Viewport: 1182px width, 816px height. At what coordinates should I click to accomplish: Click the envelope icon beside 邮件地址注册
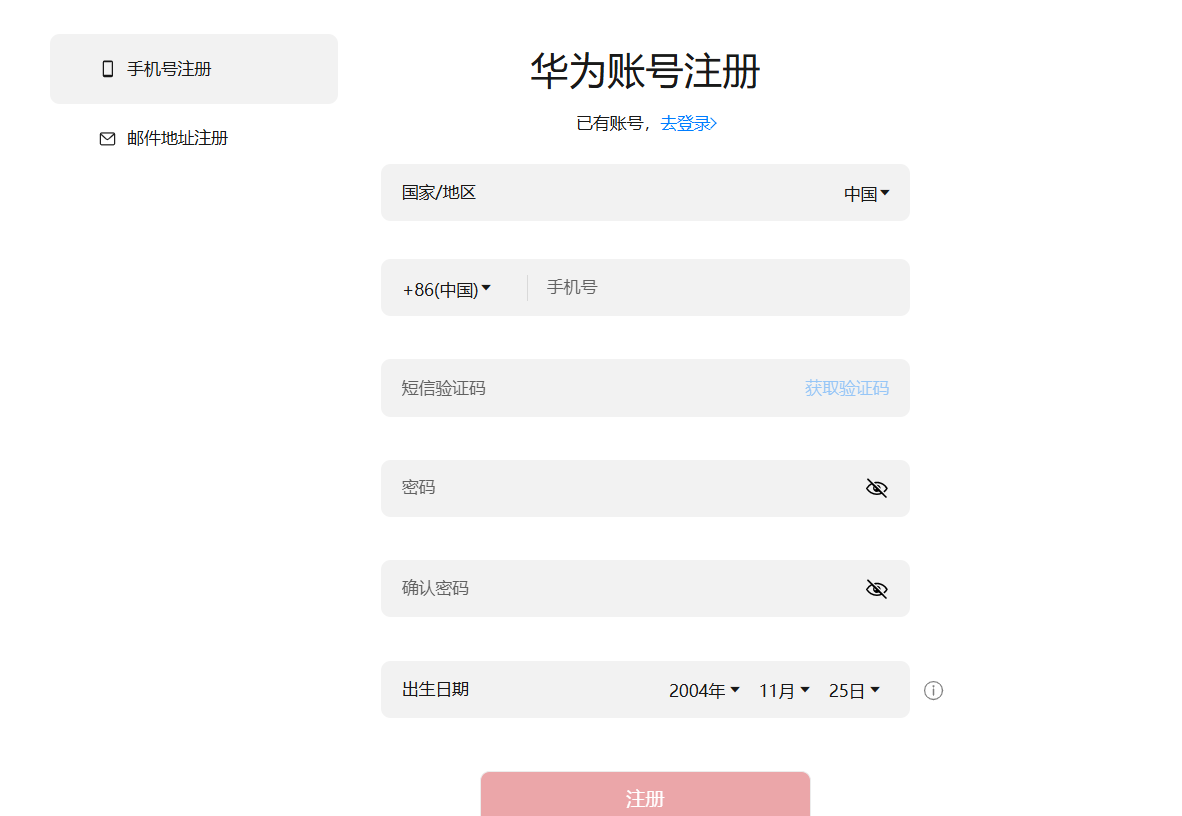(108, 139)
